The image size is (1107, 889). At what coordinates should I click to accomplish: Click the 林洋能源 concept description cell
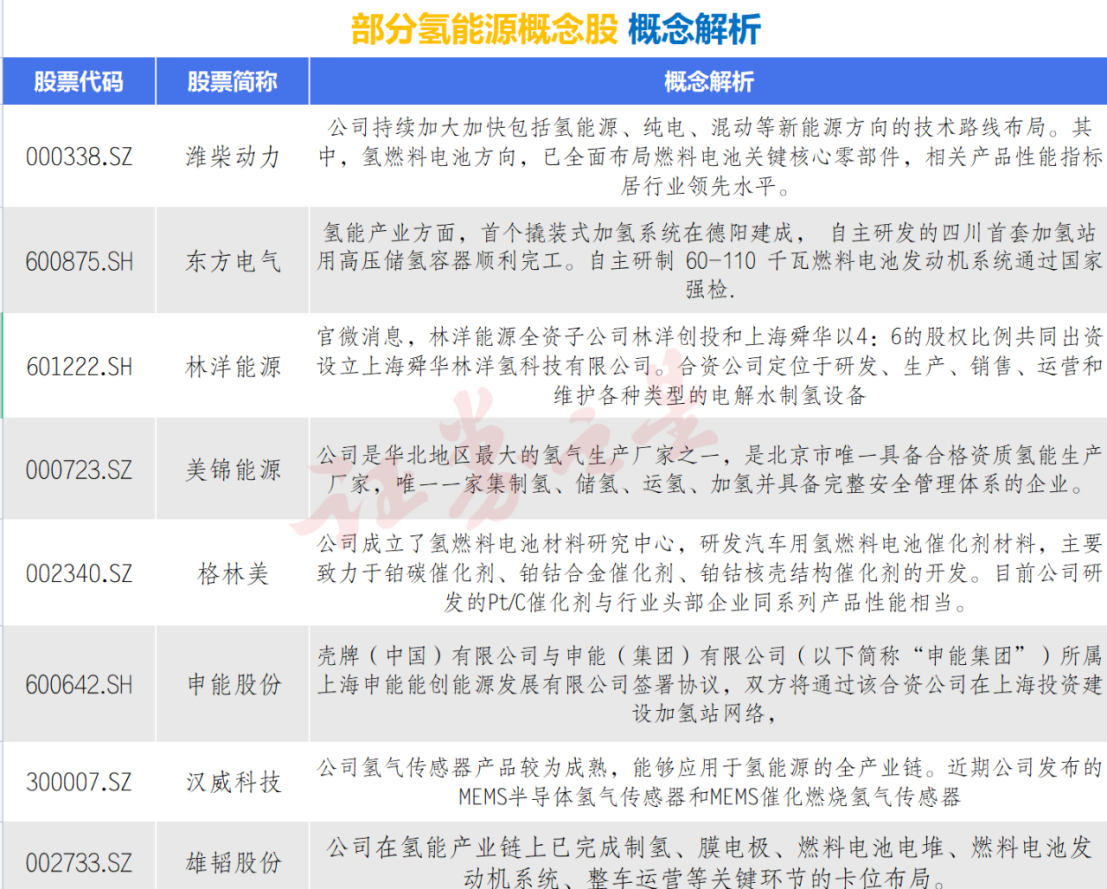coord(708,366)
